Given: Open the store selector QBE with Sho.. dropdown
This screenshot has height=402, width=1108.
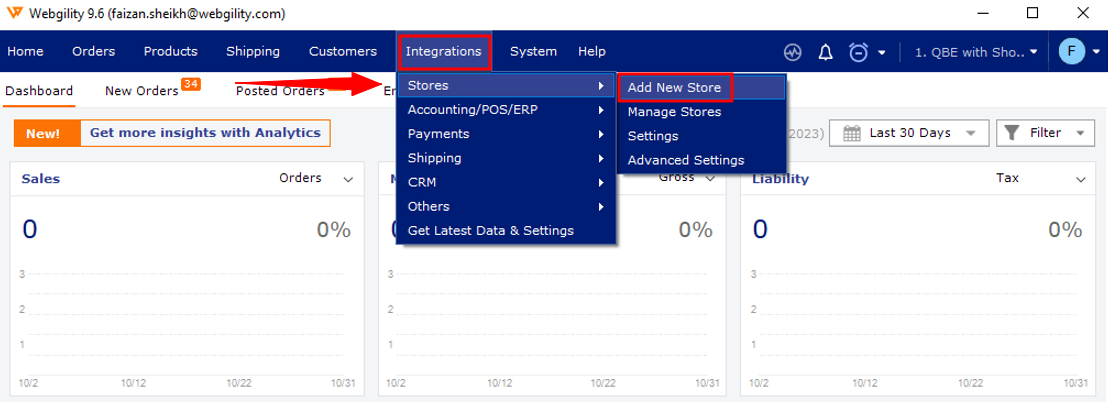Looking at the screenshot, I should pyautogui.click(x=976, y=52).
